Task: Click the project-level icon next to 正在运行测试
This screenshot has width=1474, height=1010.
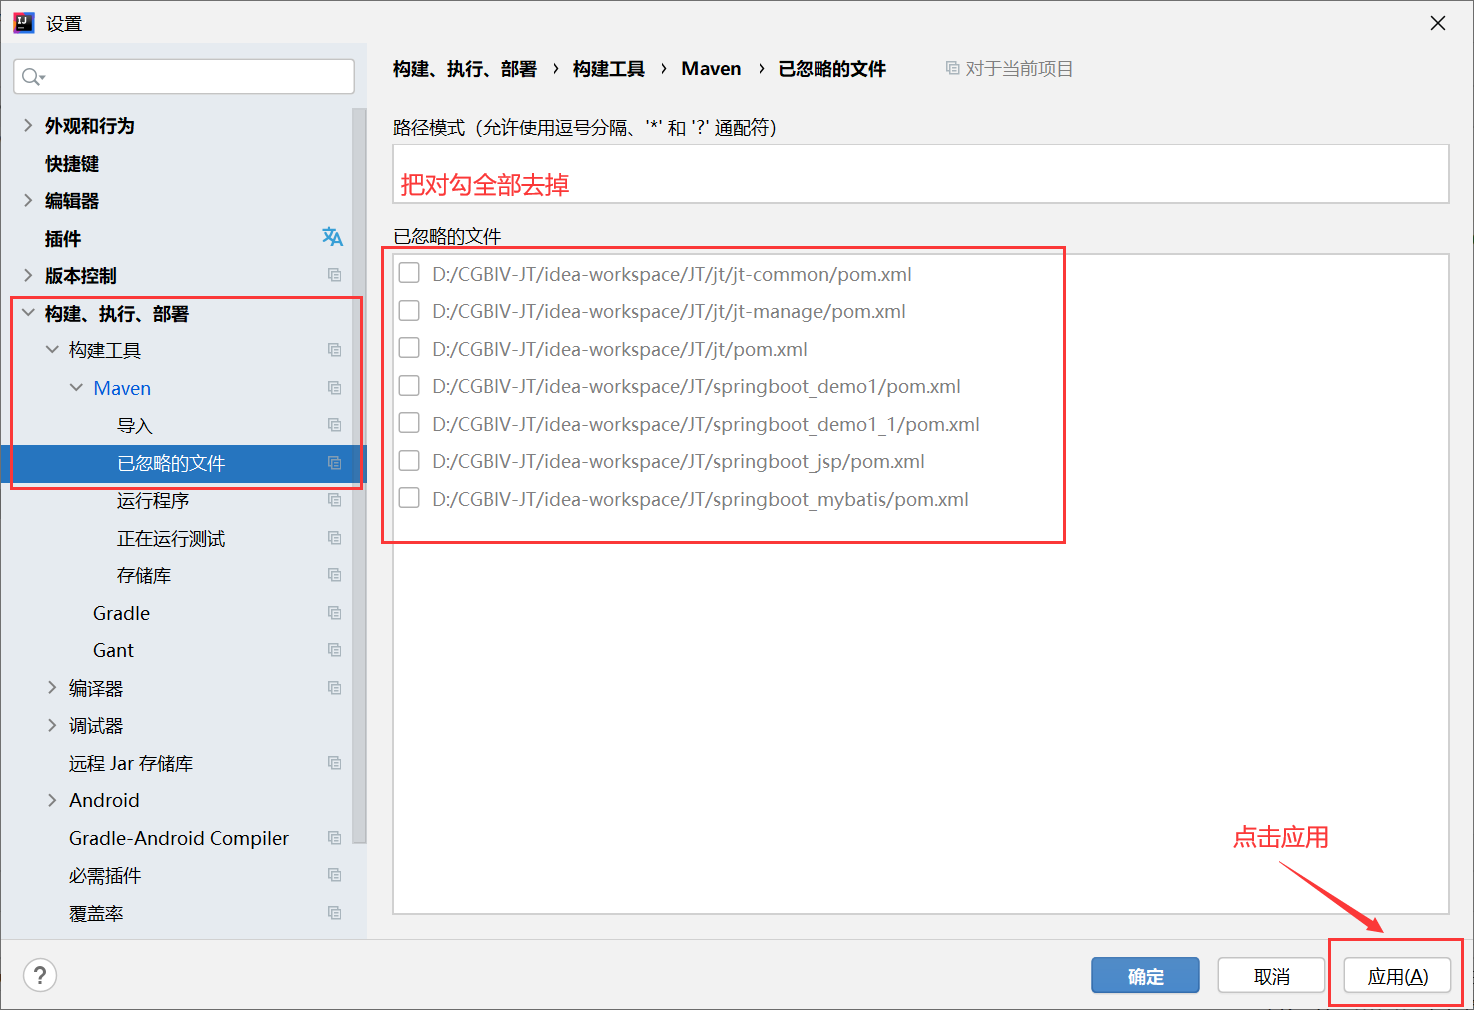Action: tap(335, 538)
